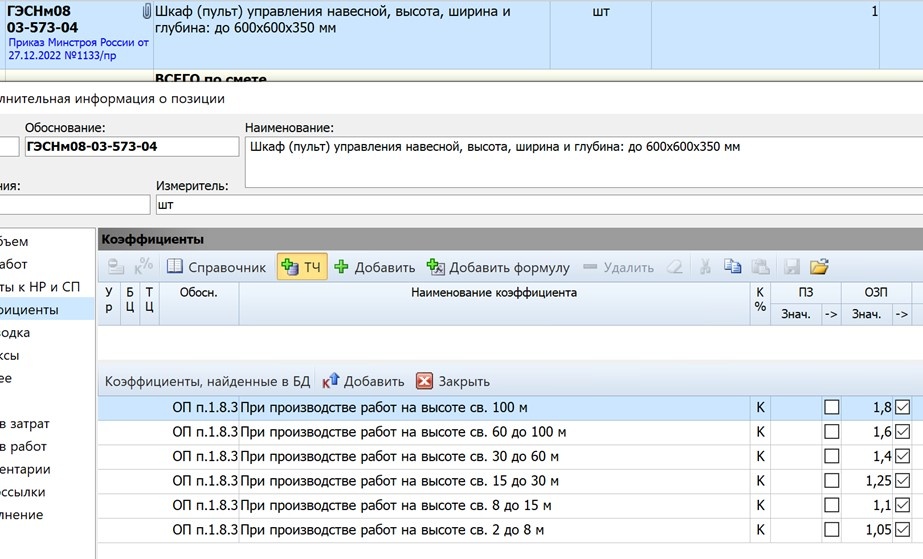
Task: Check ПЗ box for 2 до 8 м row
Action: coord(831,530)
